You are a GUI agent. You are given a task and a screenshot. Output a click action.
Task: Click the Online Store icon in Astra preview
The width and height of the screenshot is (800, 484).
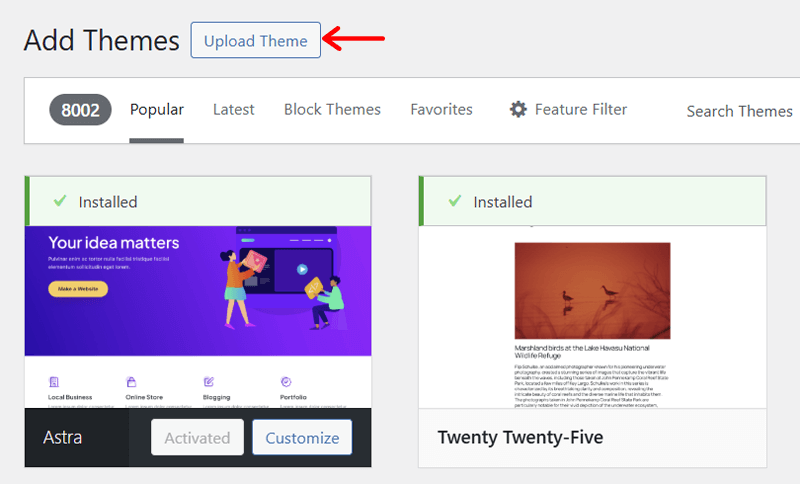(131, 381)
